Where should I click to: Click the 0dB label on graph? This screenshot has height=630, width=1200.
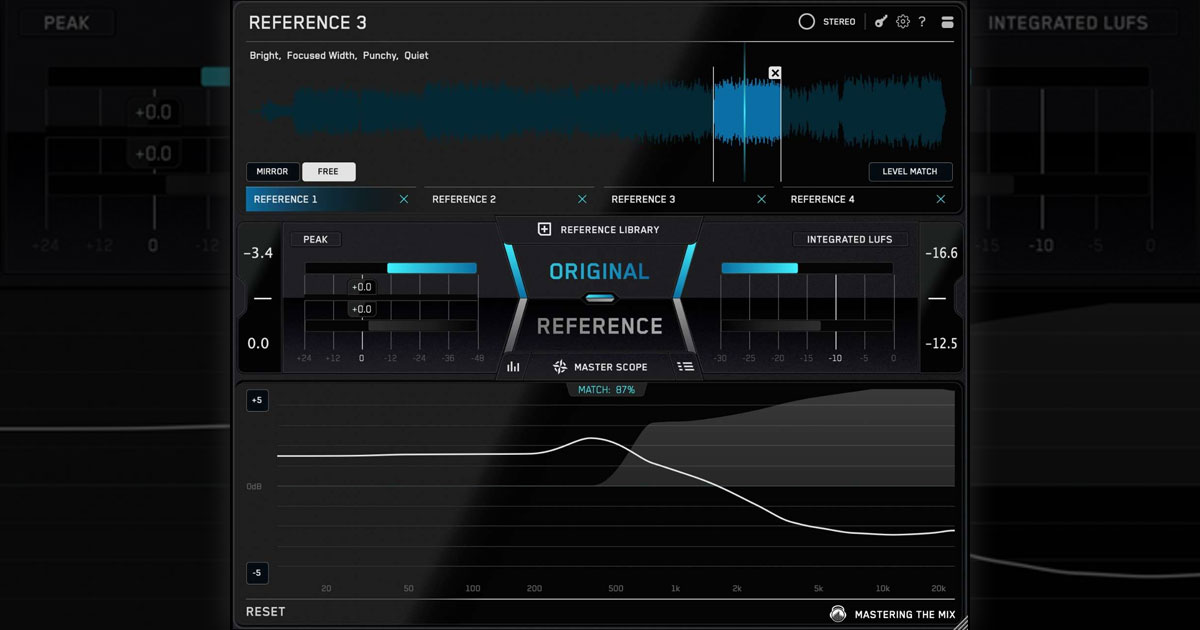(255, 486)
